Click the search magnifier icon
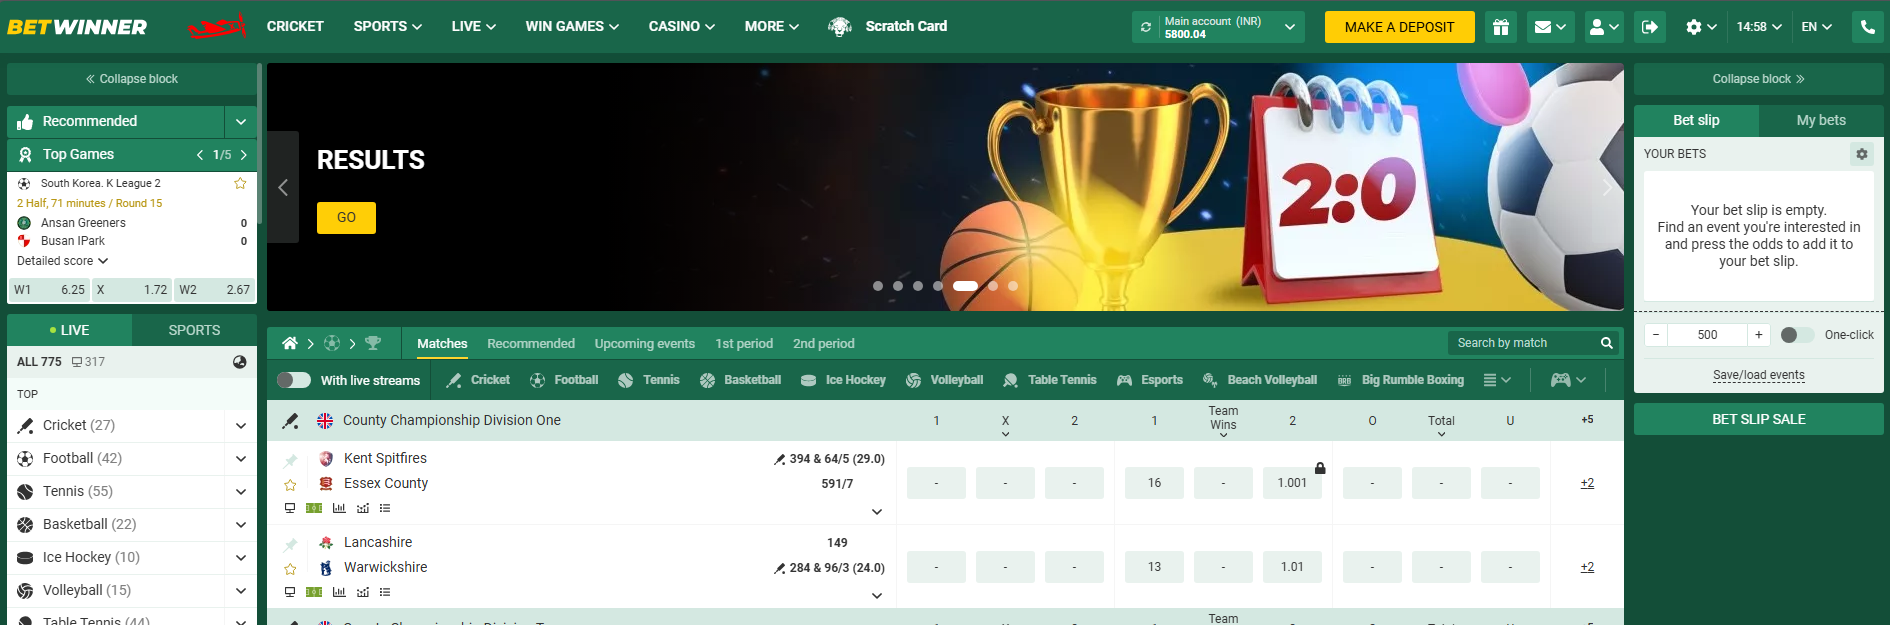Screen dimensions: 1890x625 pyautogui.click(x=1606, y=343)
